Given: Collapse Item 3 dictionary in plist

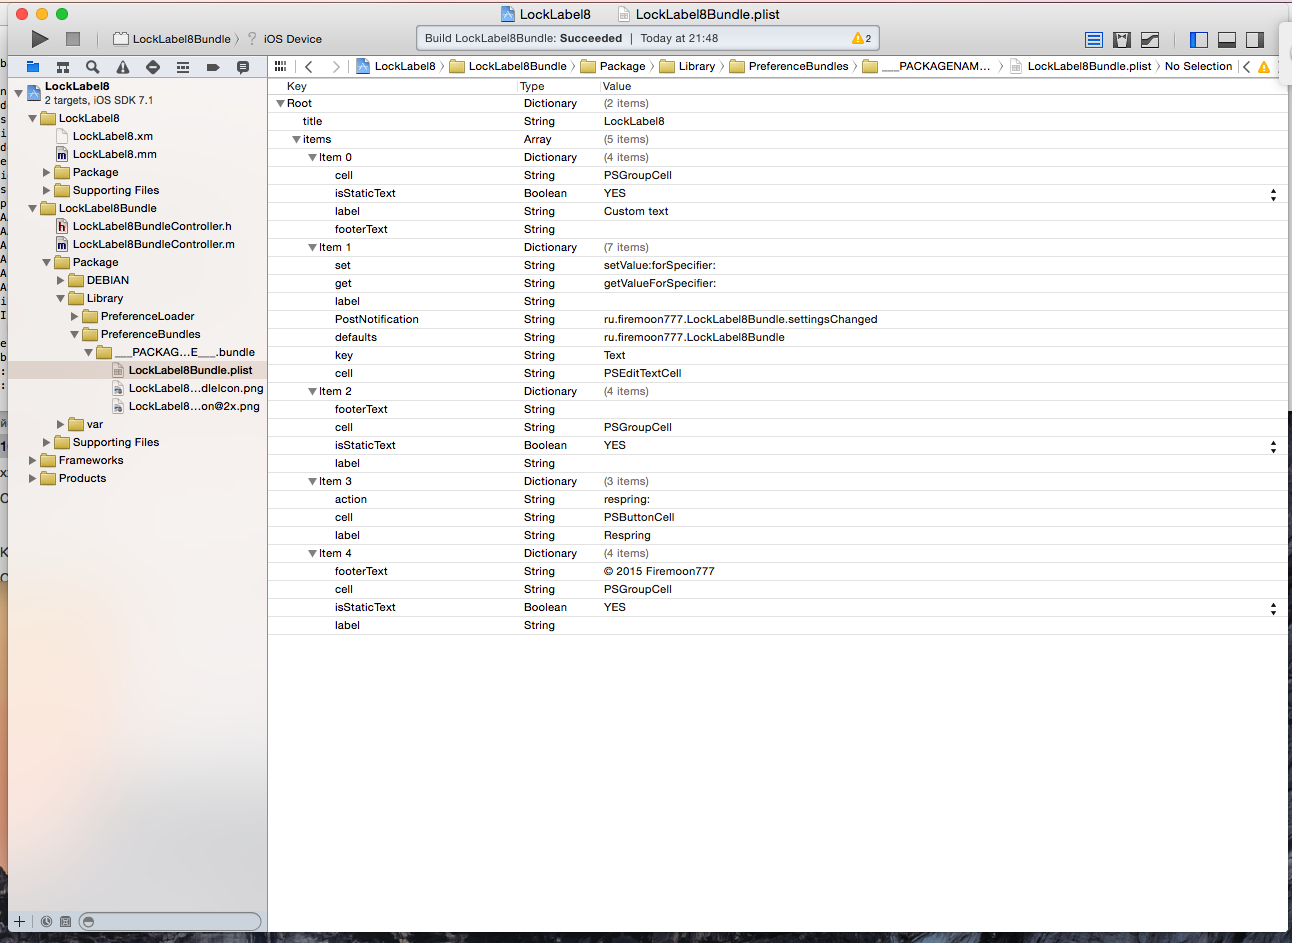Looking at the screenshot, I should tap(313, 481).
